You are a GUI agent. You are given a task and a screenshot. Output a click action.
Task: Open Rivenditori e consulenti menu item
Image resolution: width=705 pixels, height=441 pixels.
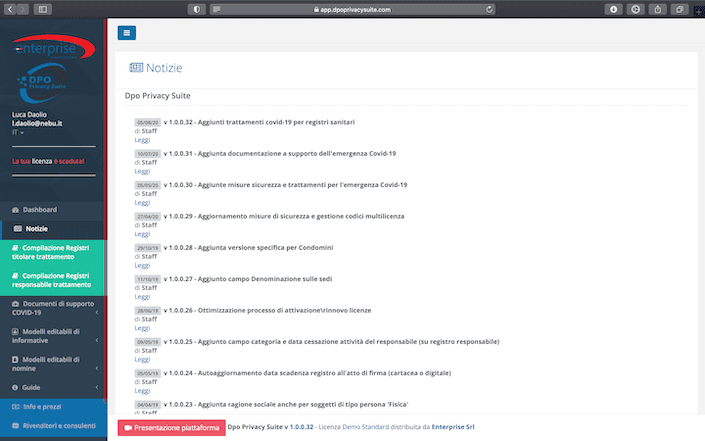pyautogui.click(x=53, y=426)
